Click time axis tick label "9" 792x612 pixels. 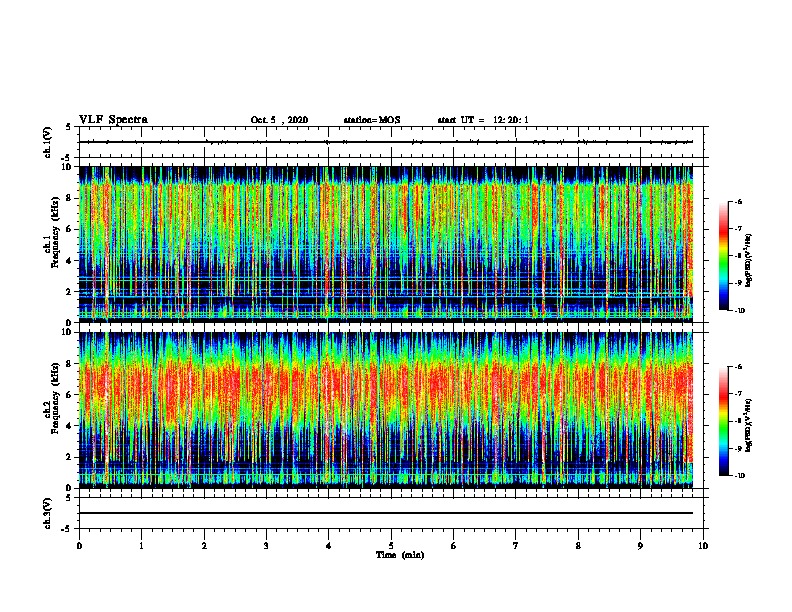click(x=640, y=545)
